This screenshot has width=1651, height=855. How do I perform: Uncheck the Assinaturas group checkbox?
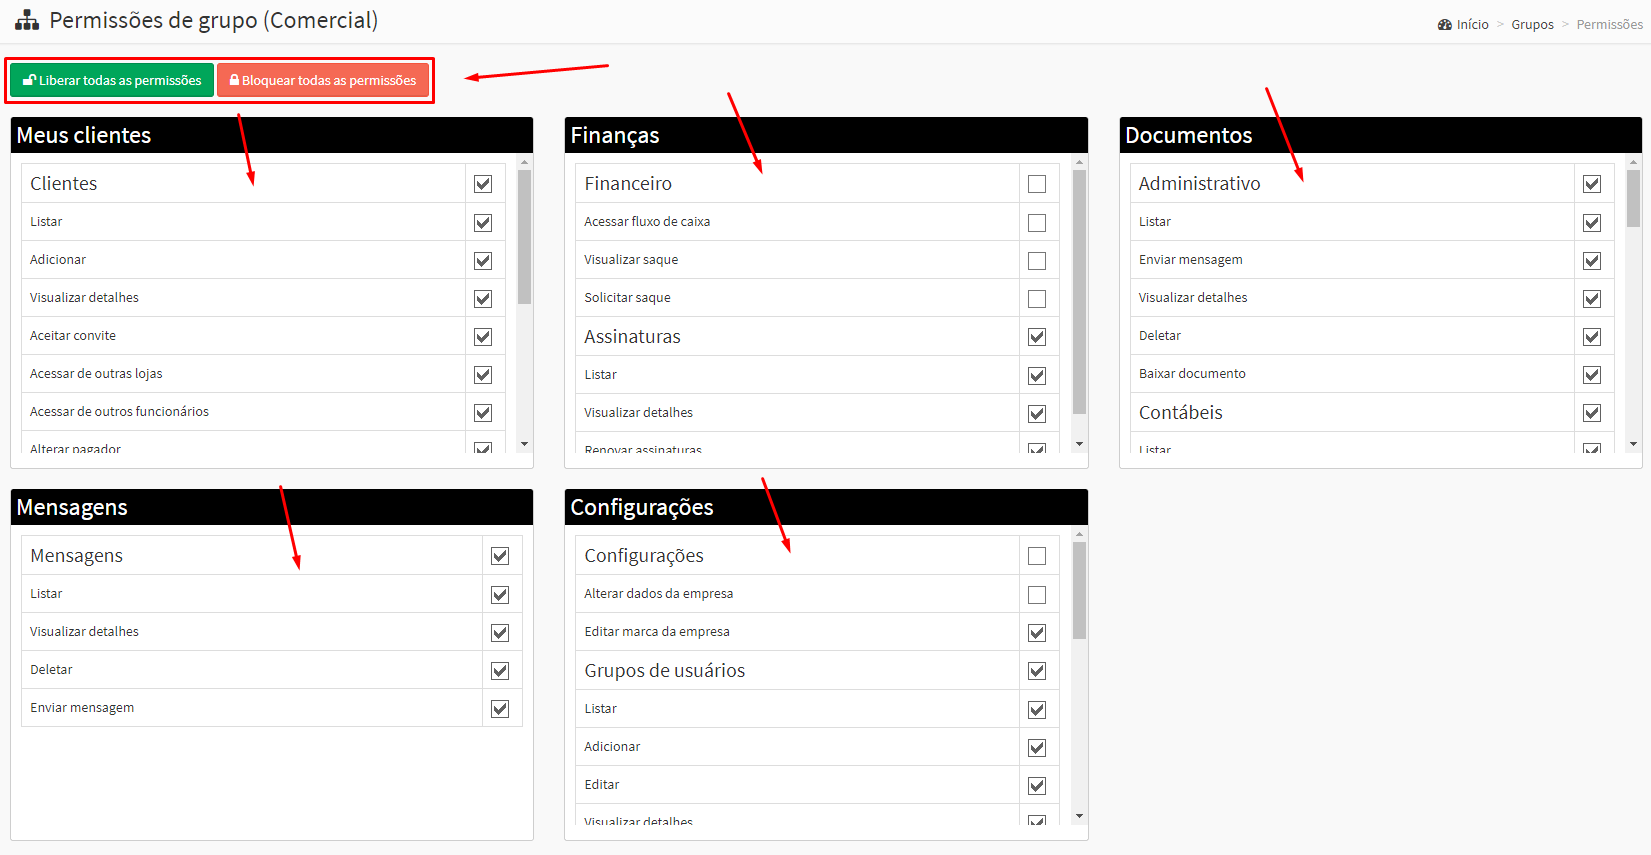[x=1037, y=337]
